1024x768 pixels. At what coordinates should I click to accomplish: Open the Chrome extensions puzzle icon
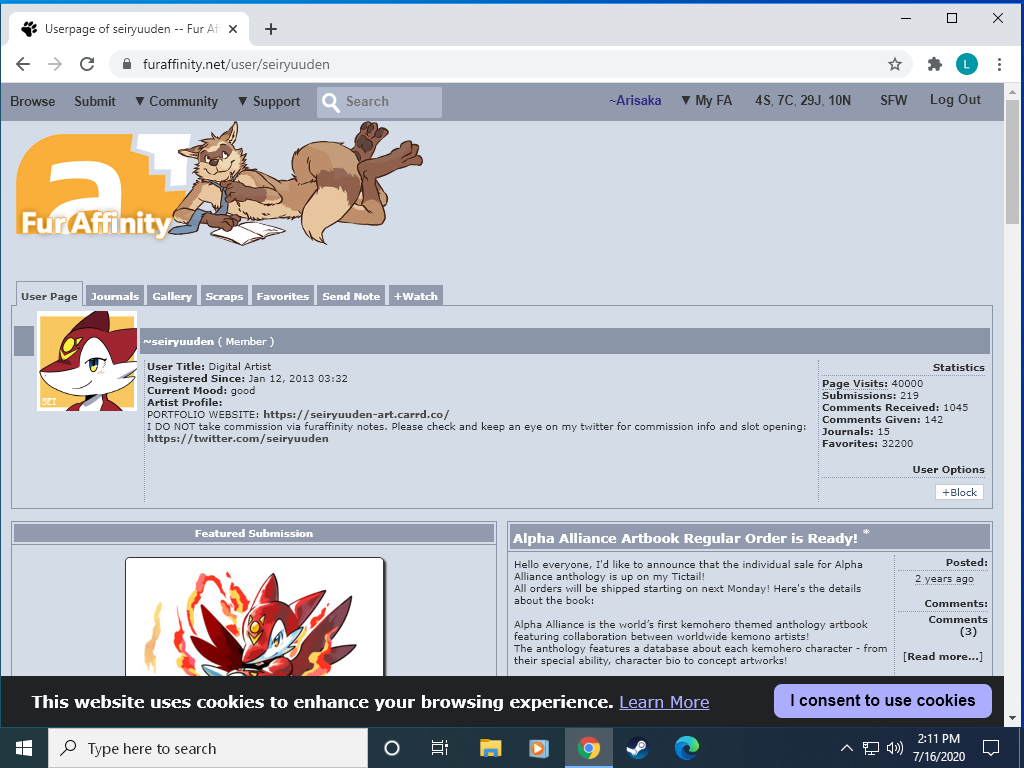tap(935, 64)
